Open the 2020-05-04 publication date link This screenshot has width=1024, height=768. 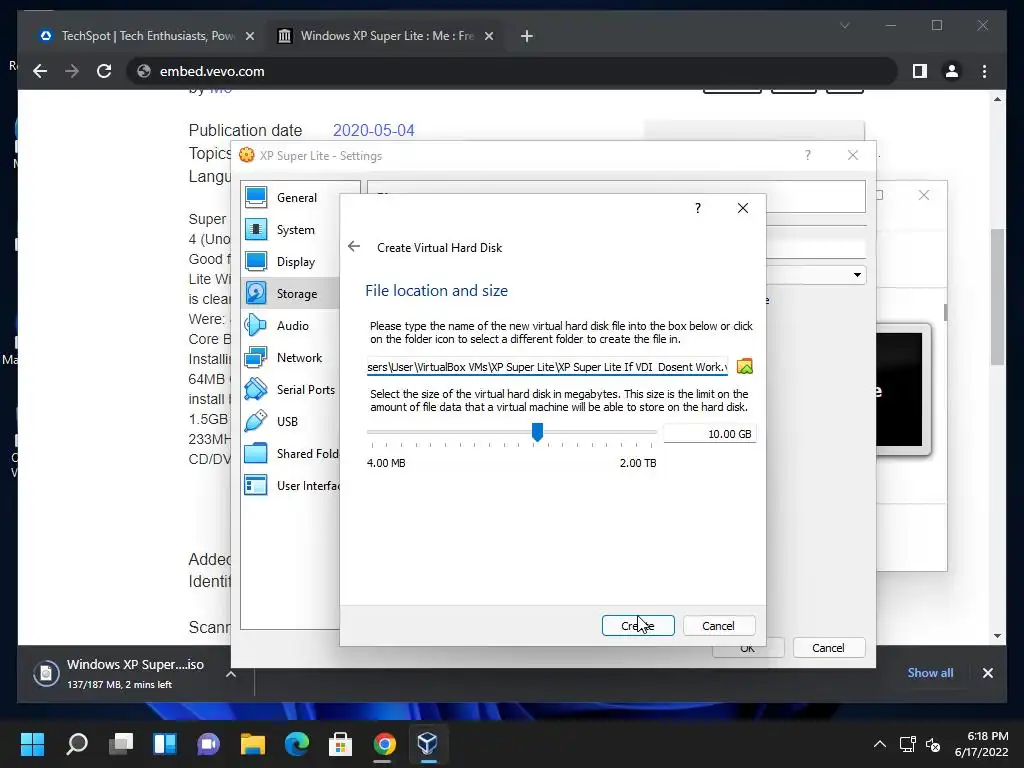[374, 131]
